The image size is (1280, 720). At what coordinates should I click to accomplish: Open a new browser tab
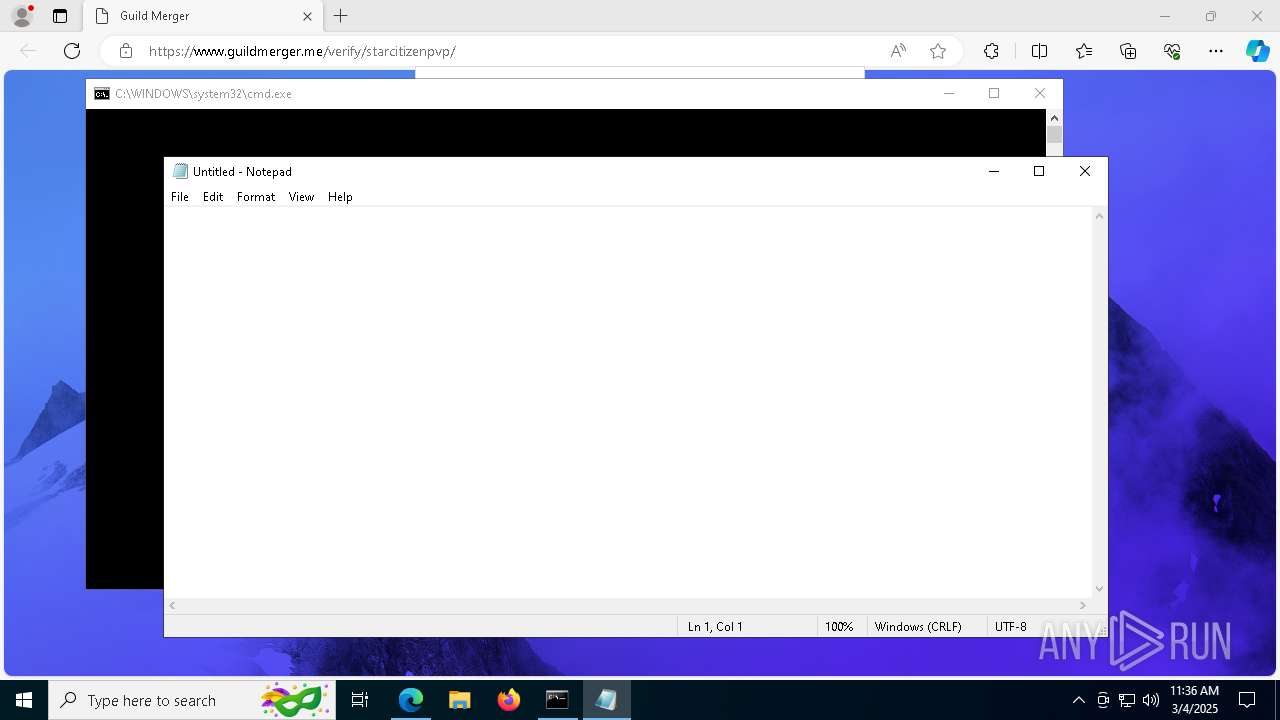pos(341,16)
